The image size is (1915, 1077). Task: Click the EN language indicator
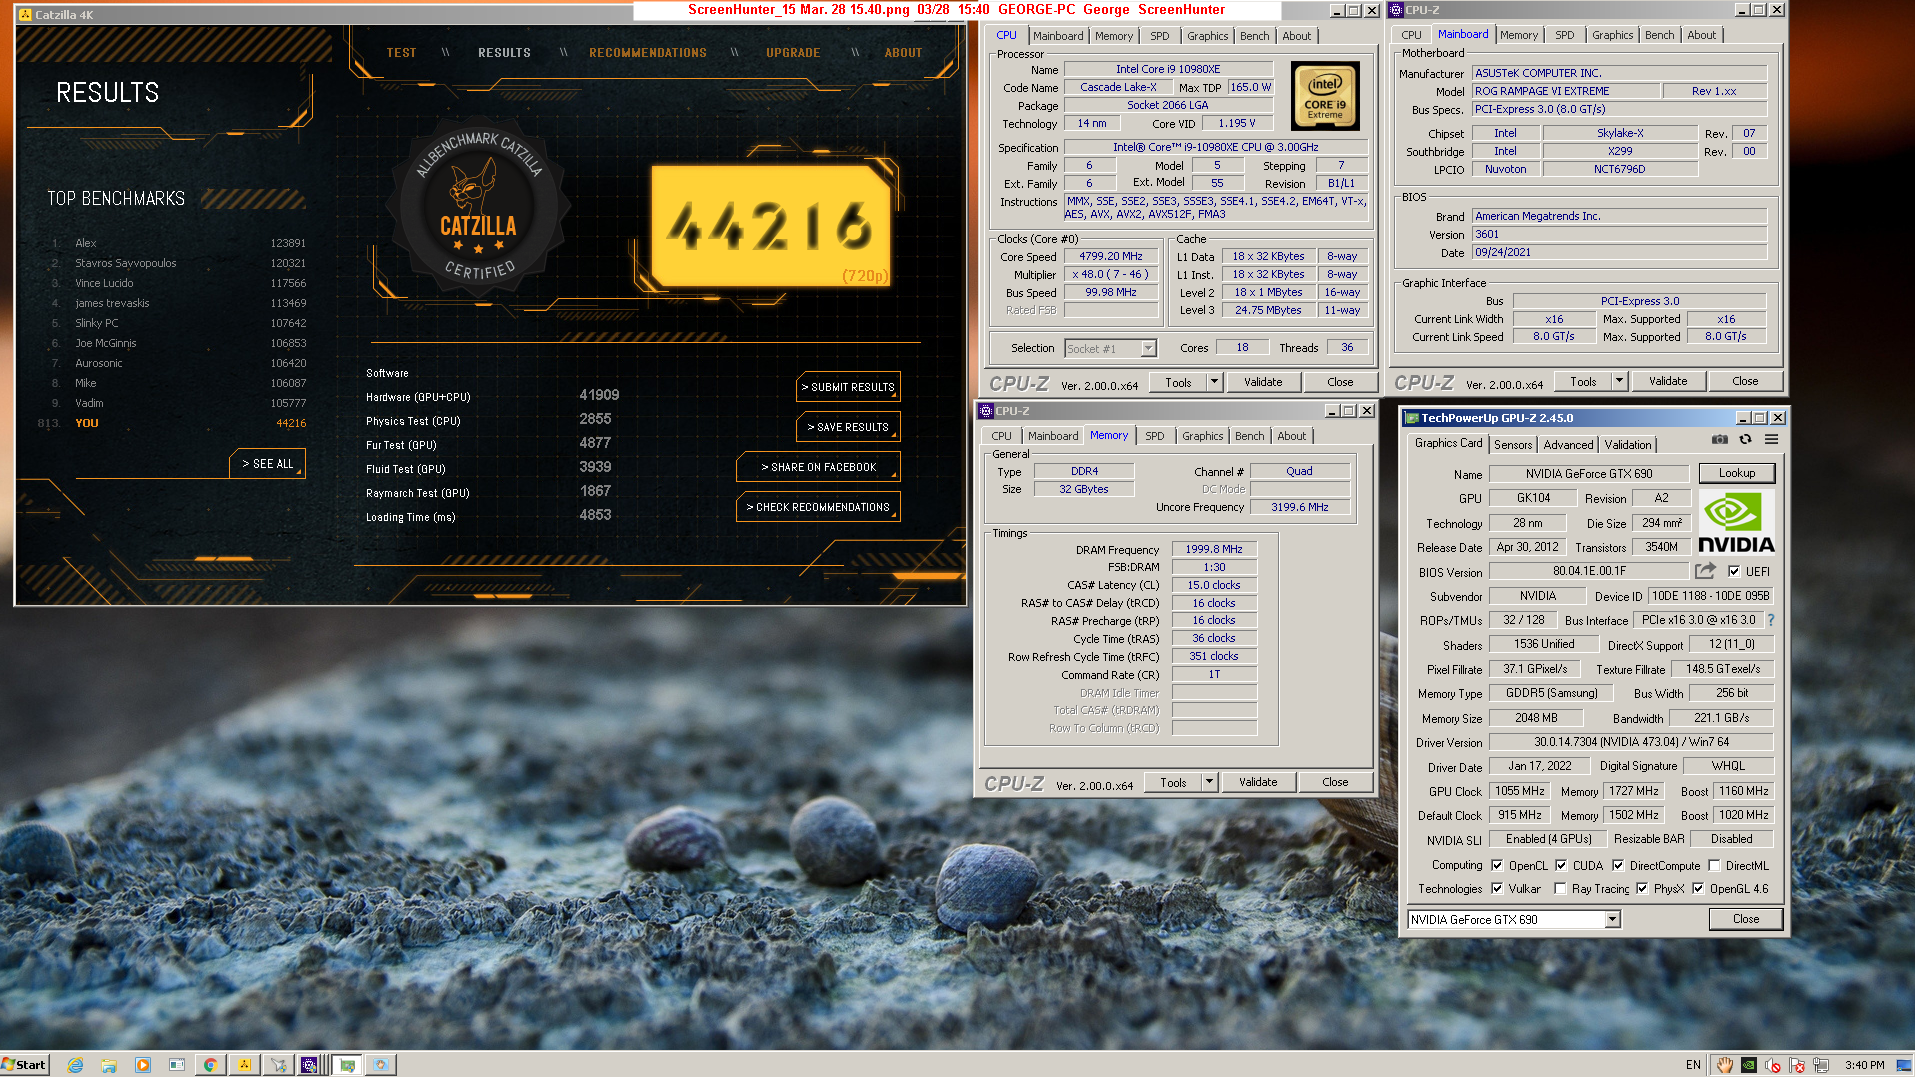point(1692,1065)
